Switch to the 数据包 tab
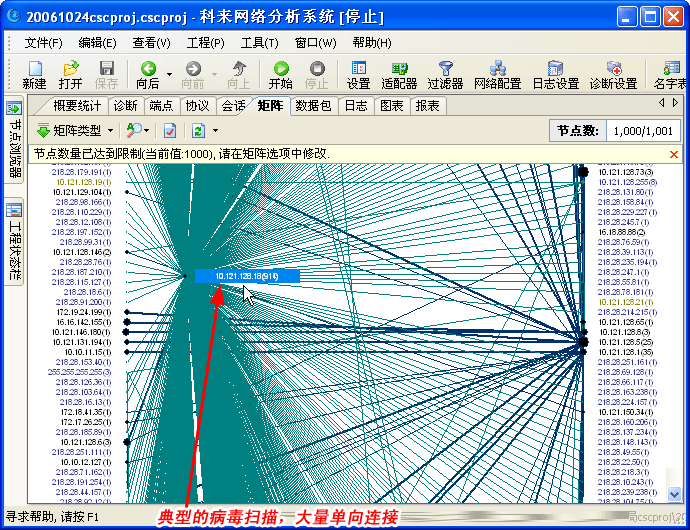 coord(313,105)
